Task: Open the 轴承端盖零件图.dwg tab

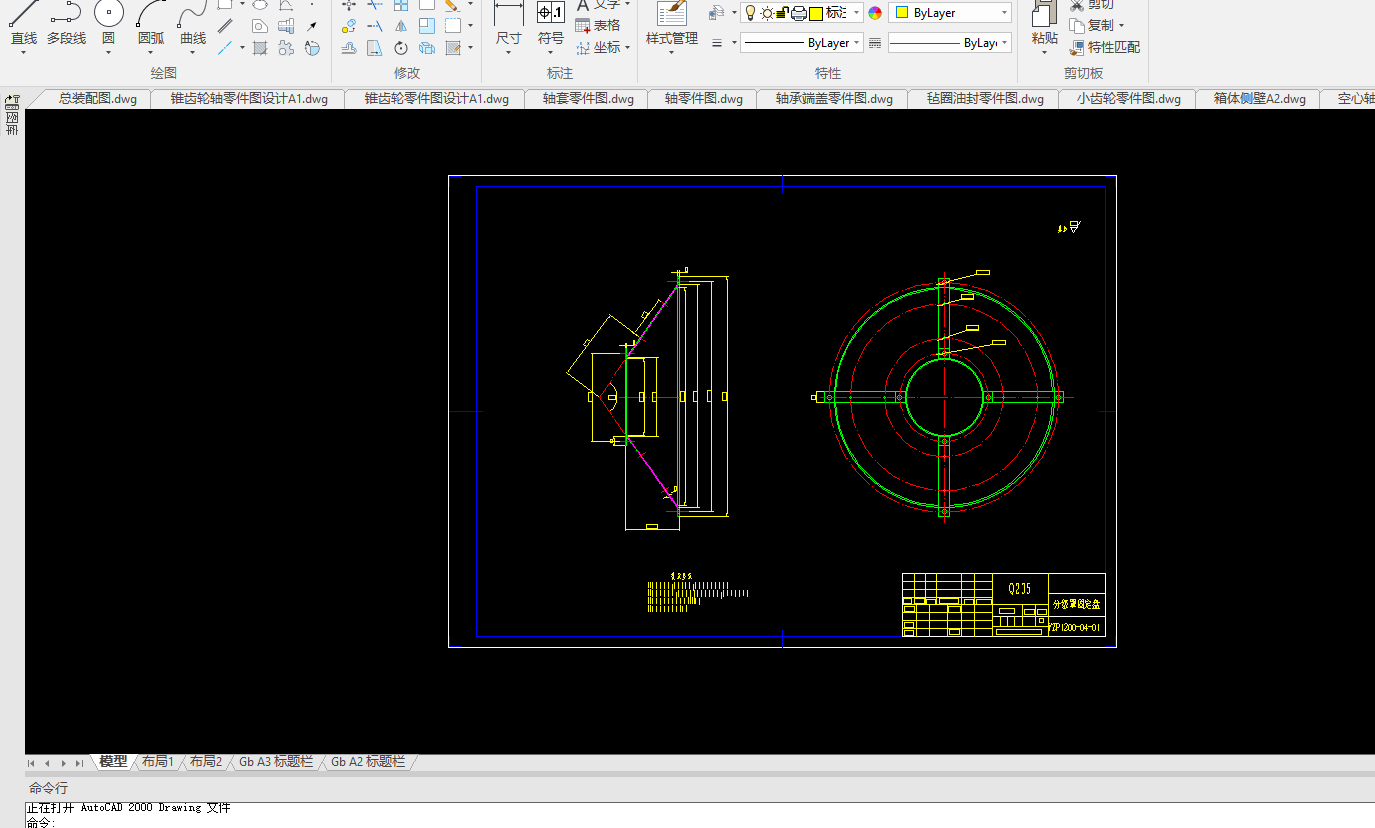Action: pos(834,98)
